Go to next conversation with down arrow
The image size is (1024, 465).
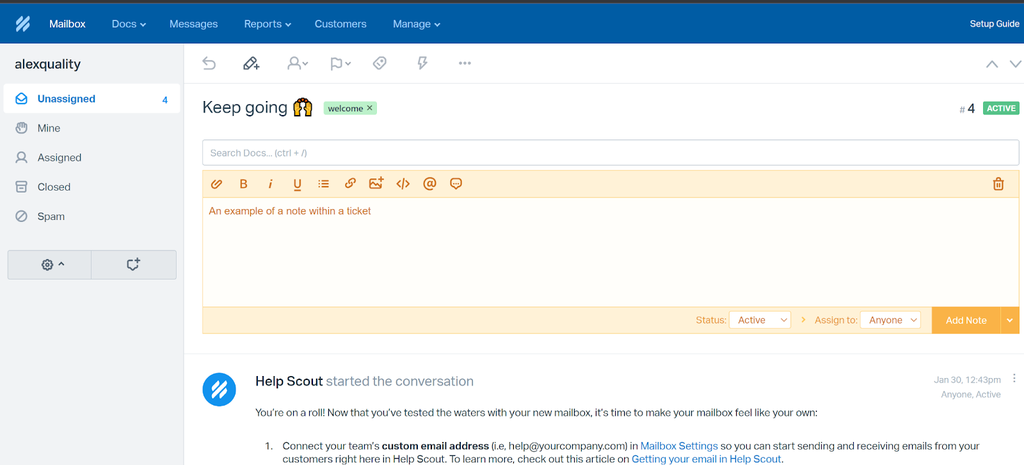pyautogui.click(x=1016, y=64)
